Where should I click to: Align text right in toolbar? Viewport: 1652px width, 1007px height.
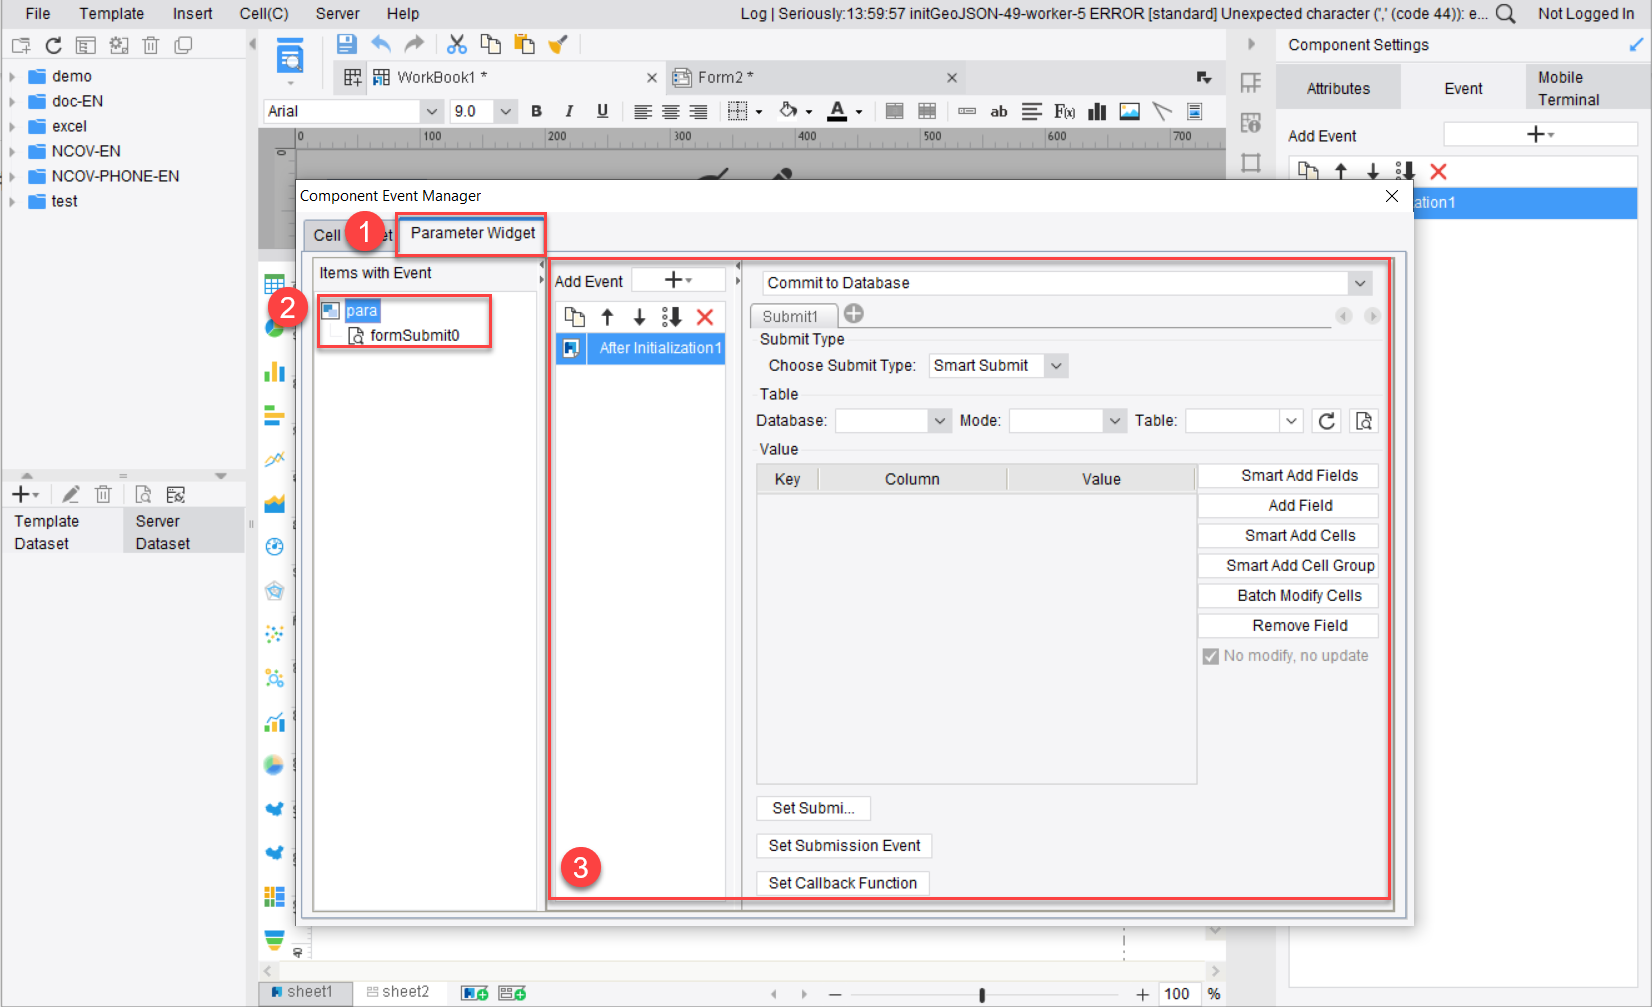point(699,111)
